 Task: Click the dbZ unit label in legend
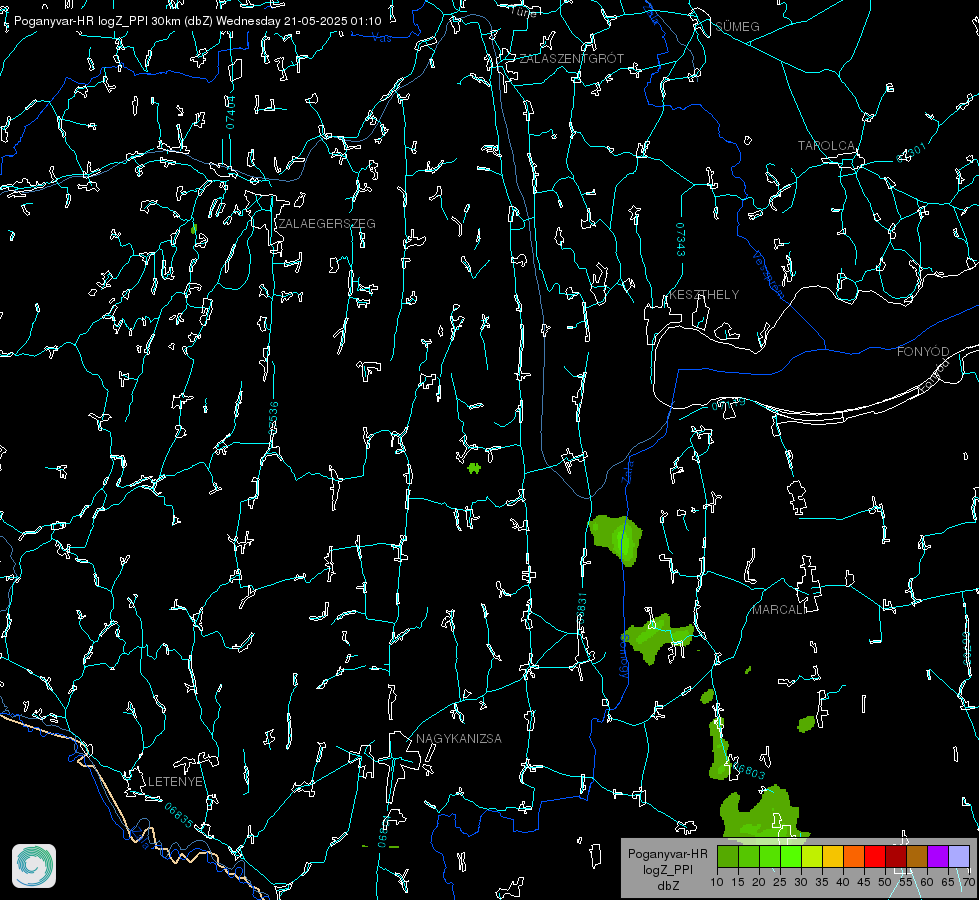[667, 886]
